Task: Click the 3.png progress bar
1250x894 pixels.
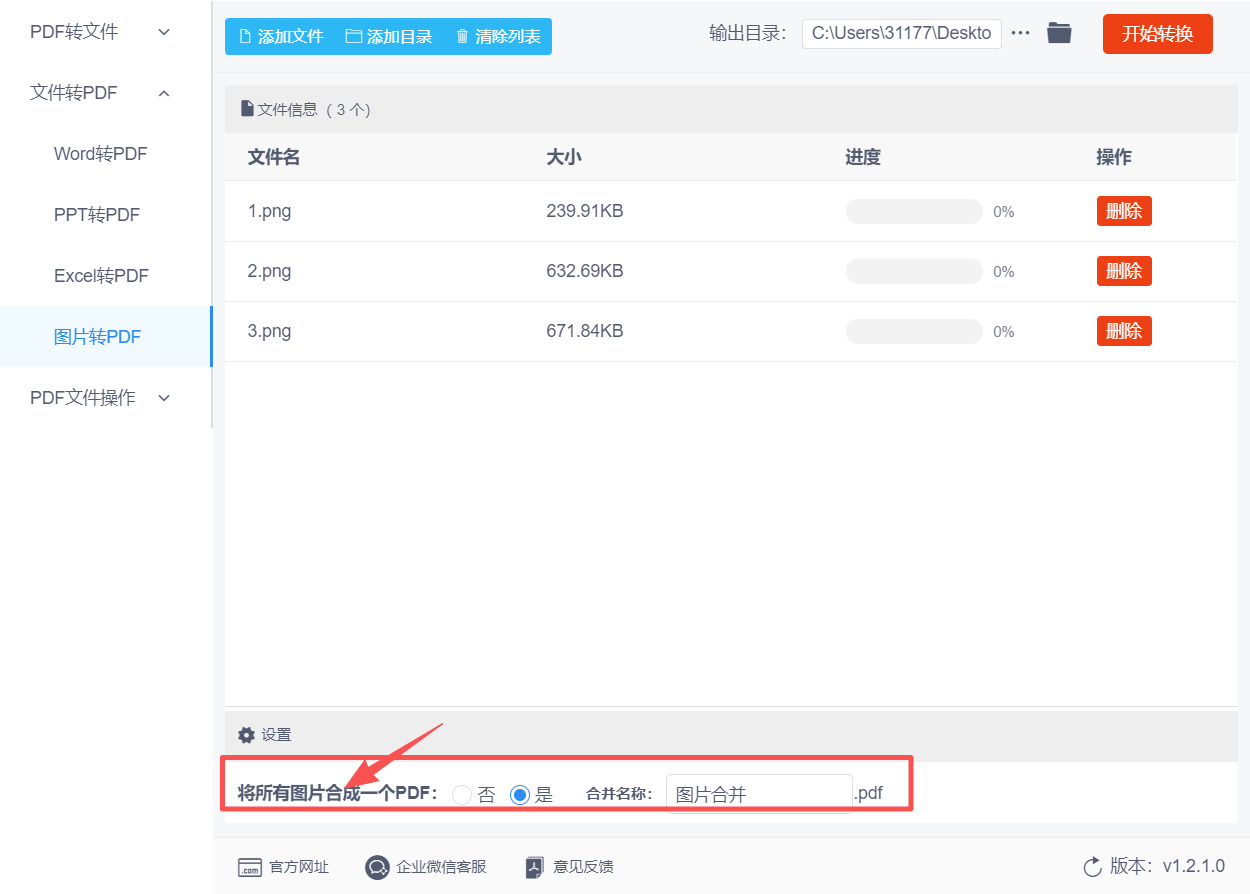Action: tap(914, 331)
